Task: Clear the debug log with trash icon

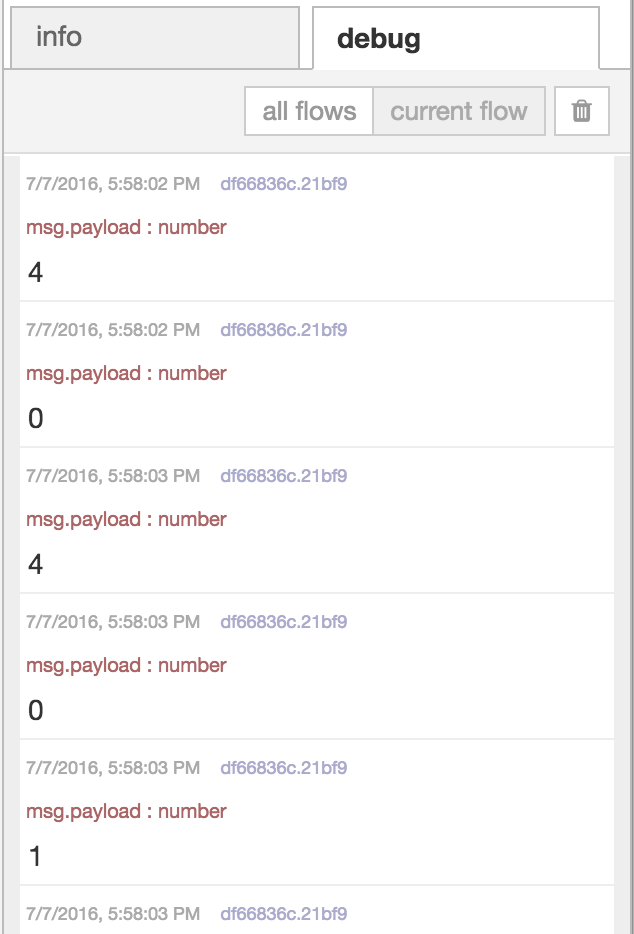Action: (x=581, y=111)
